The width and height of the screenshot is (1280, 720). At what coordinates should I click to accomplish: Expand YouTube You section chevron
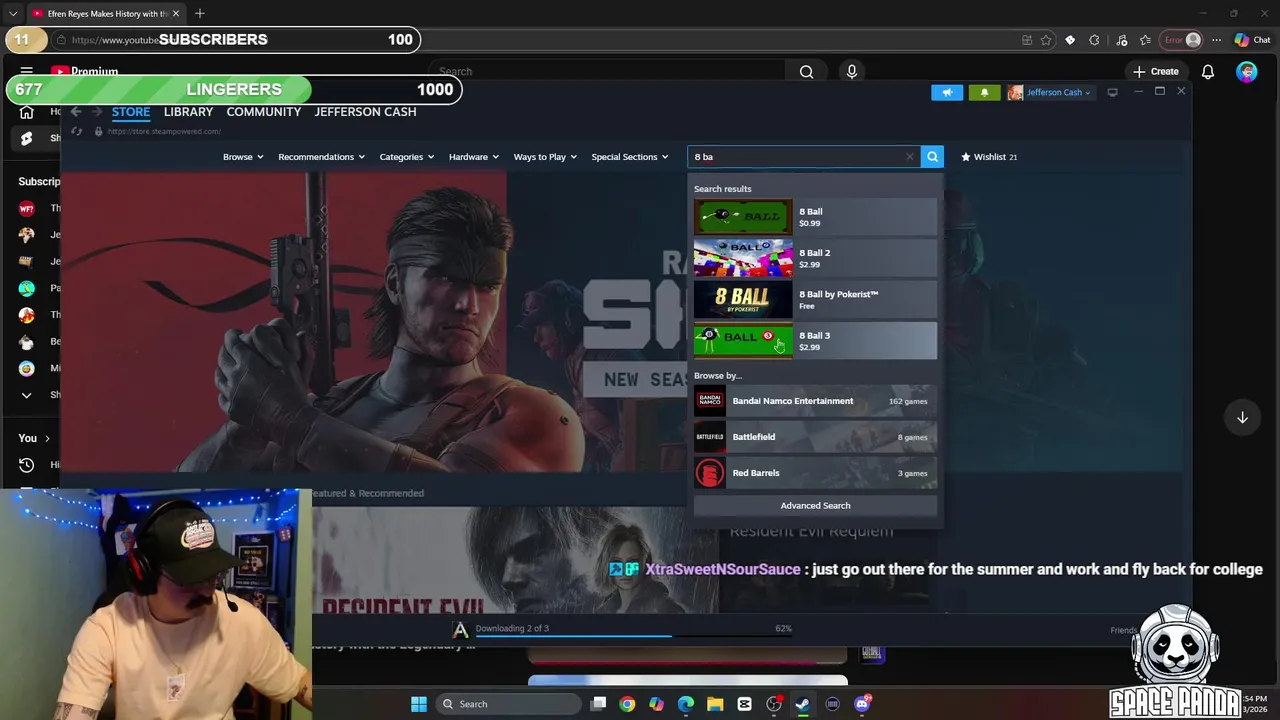pyautogui.click(x=46, y=438)
